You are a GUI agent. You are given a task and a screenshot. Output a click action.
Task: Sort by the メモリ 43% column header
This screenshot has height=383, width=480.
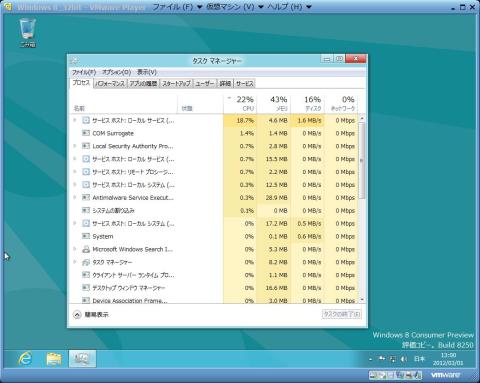click(274, 103)
